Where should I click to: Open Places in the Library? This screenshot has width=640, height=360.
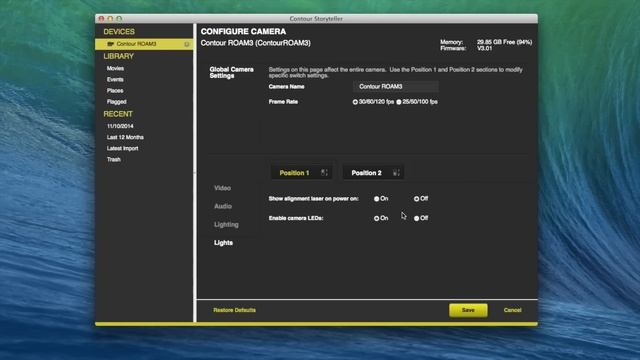pos(115,91)
